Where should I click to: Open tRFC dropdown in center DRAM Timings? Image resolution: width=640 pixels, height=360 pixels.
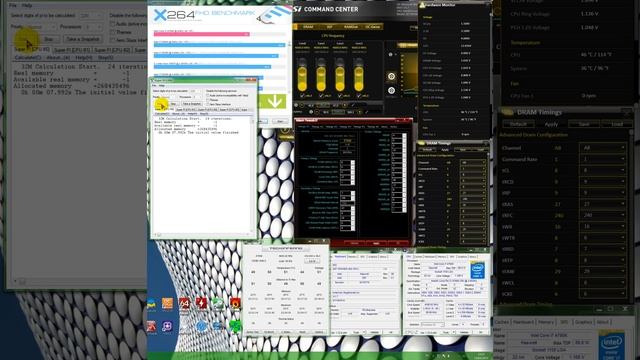click(473, 199)
